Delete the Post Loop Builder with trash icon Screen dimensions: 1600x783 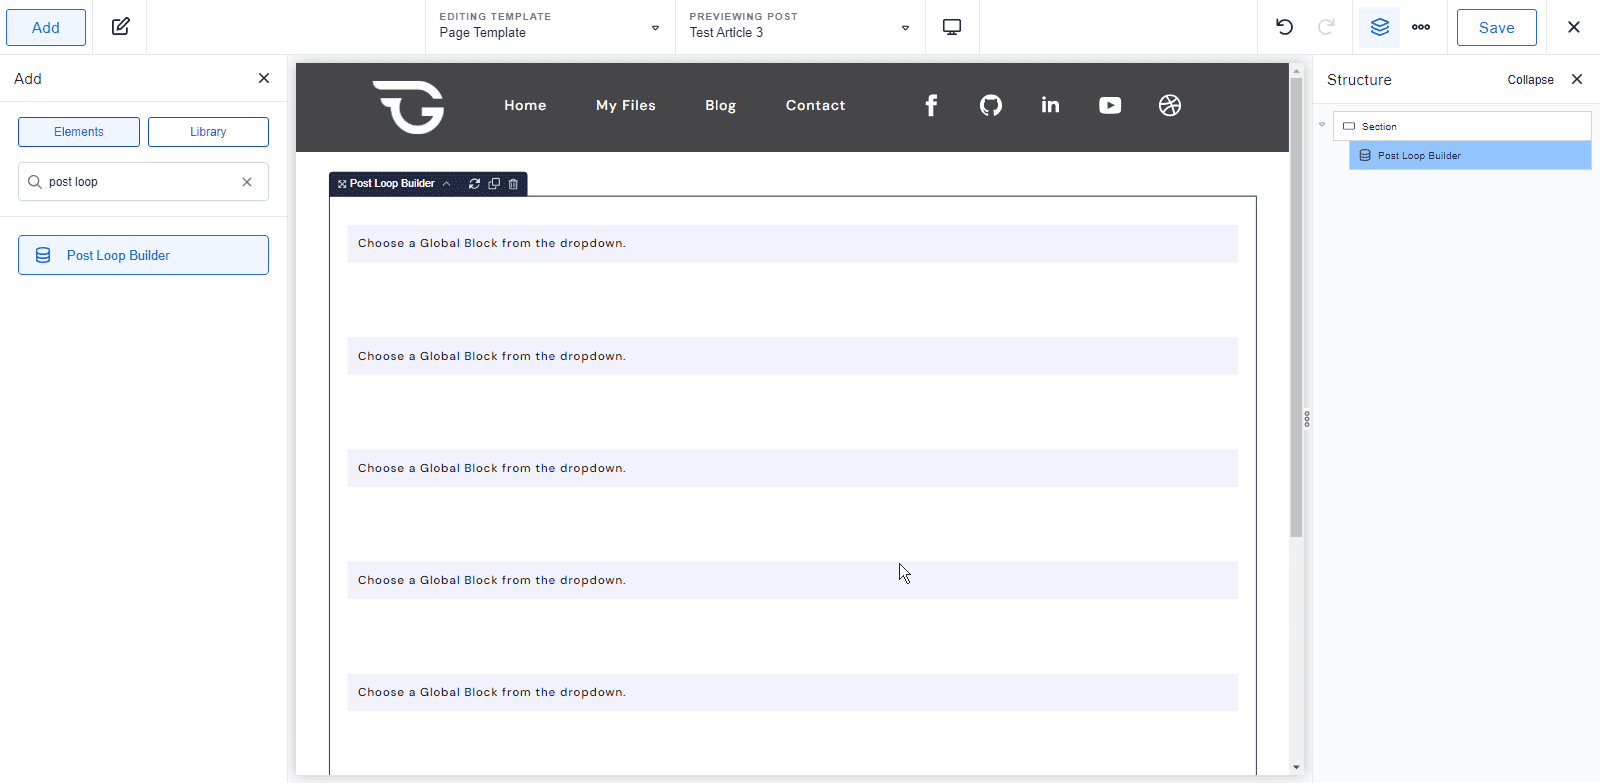(x=513, y=184)
